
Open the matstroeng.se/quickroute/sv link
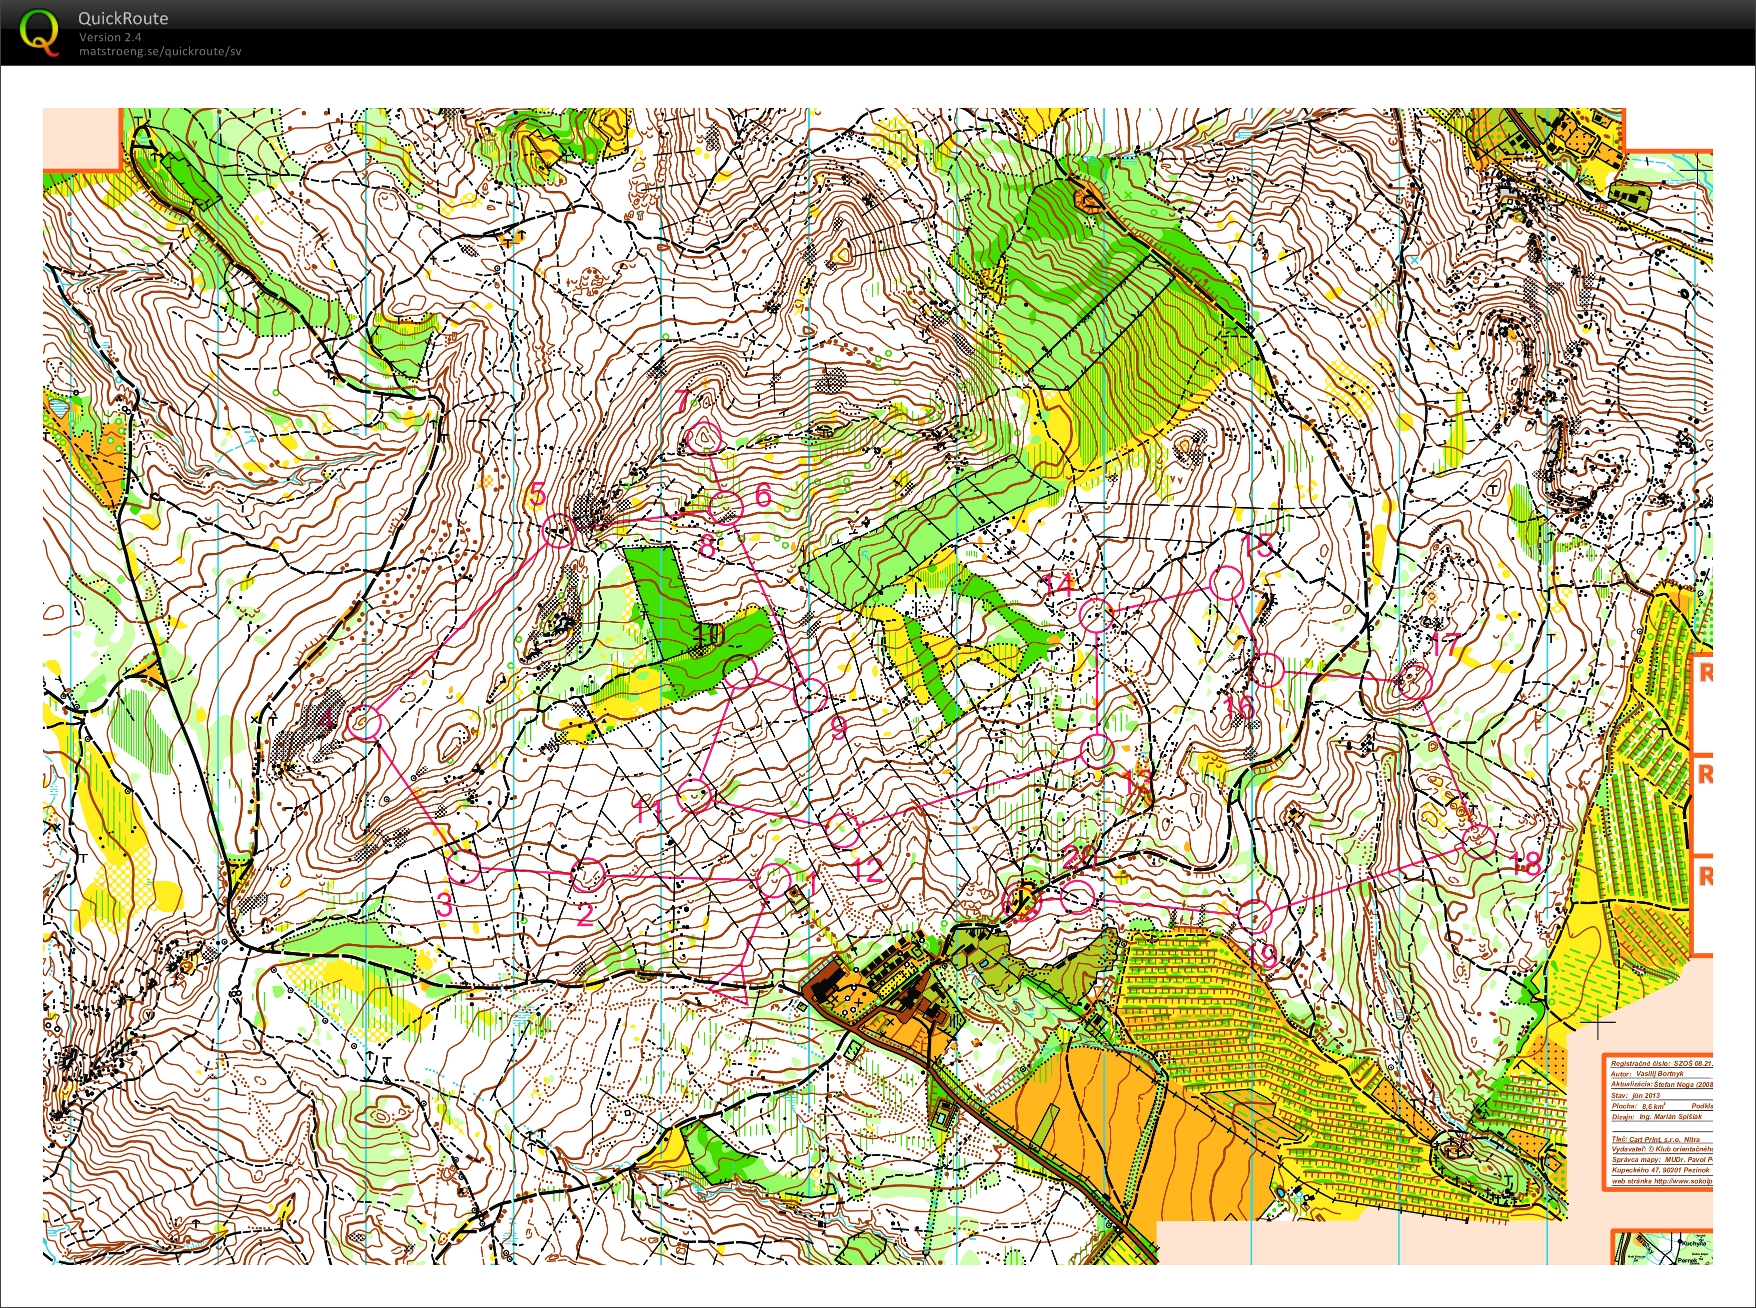[160, 52]
